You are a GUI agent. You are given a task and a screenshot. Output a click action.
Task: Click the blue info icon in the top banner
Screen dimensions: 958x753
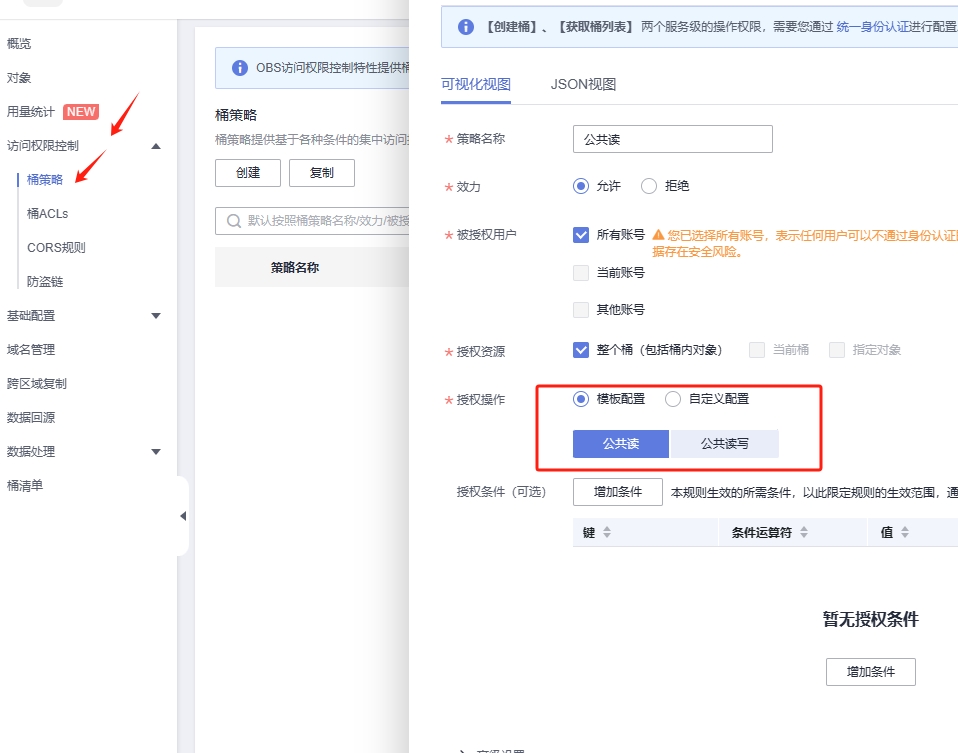point(466,27)
